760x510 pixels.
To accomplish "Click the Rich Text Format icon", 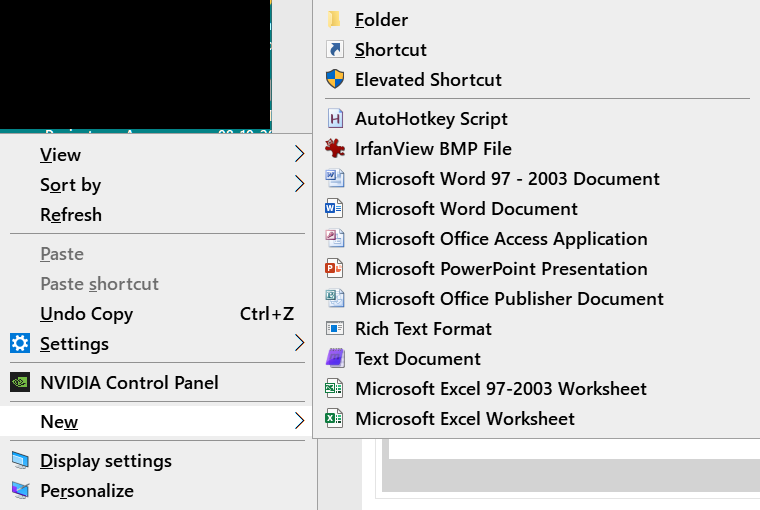I will 334,329.
